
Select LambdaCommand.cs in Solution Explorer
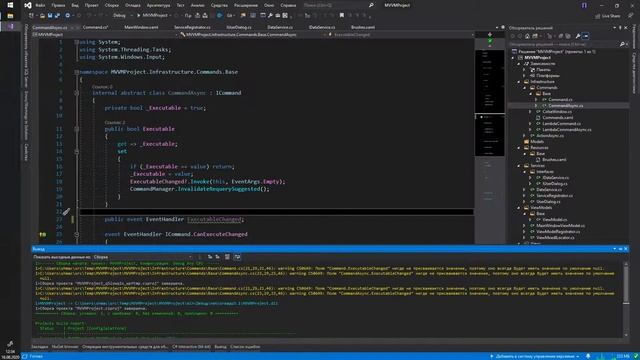tap(561, 124)
